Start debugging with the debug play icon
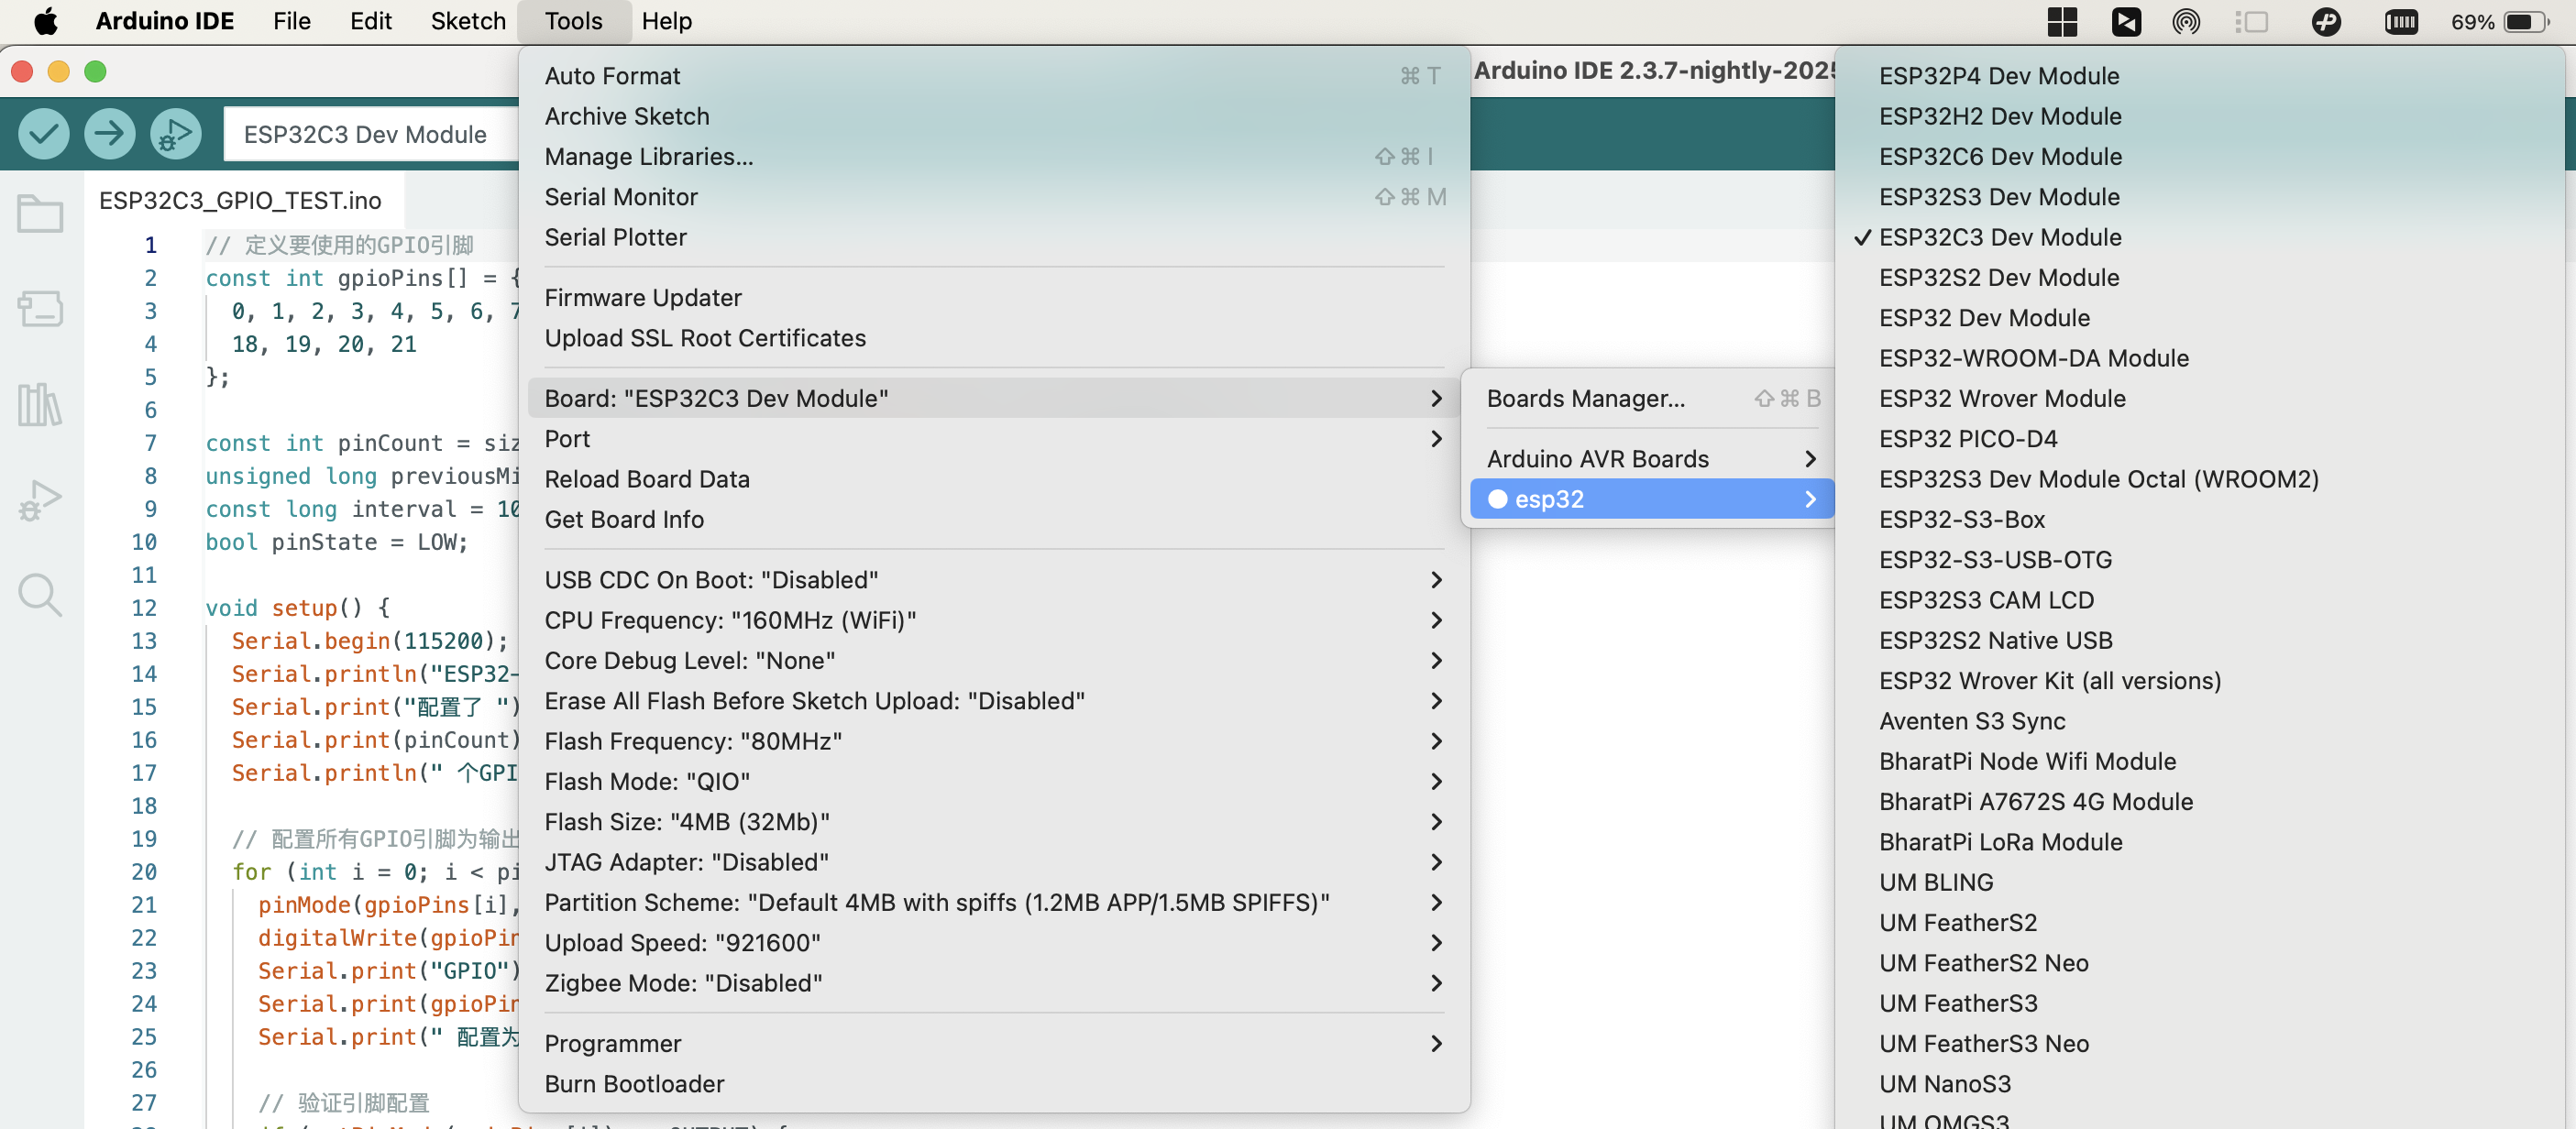2576x1129 pixels. (x=175, y=133)
